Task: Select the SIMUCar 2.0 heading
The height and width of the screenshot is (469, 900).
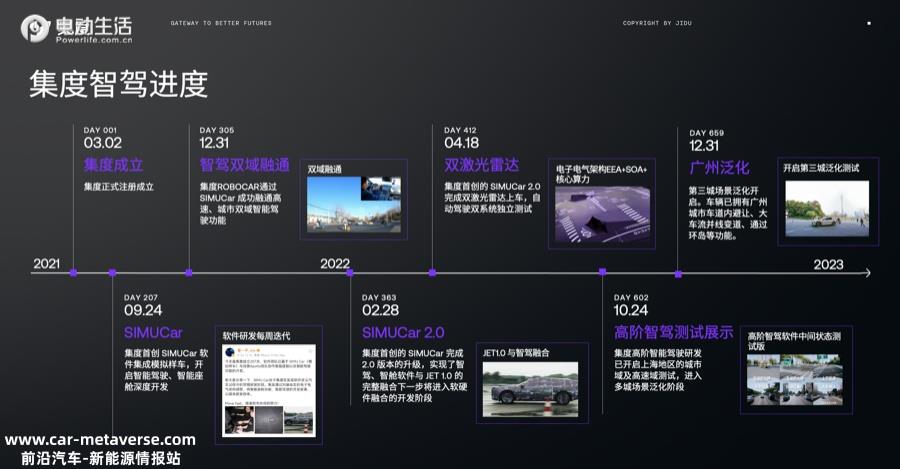Action: pyautogui.click(x=403, y=332)
